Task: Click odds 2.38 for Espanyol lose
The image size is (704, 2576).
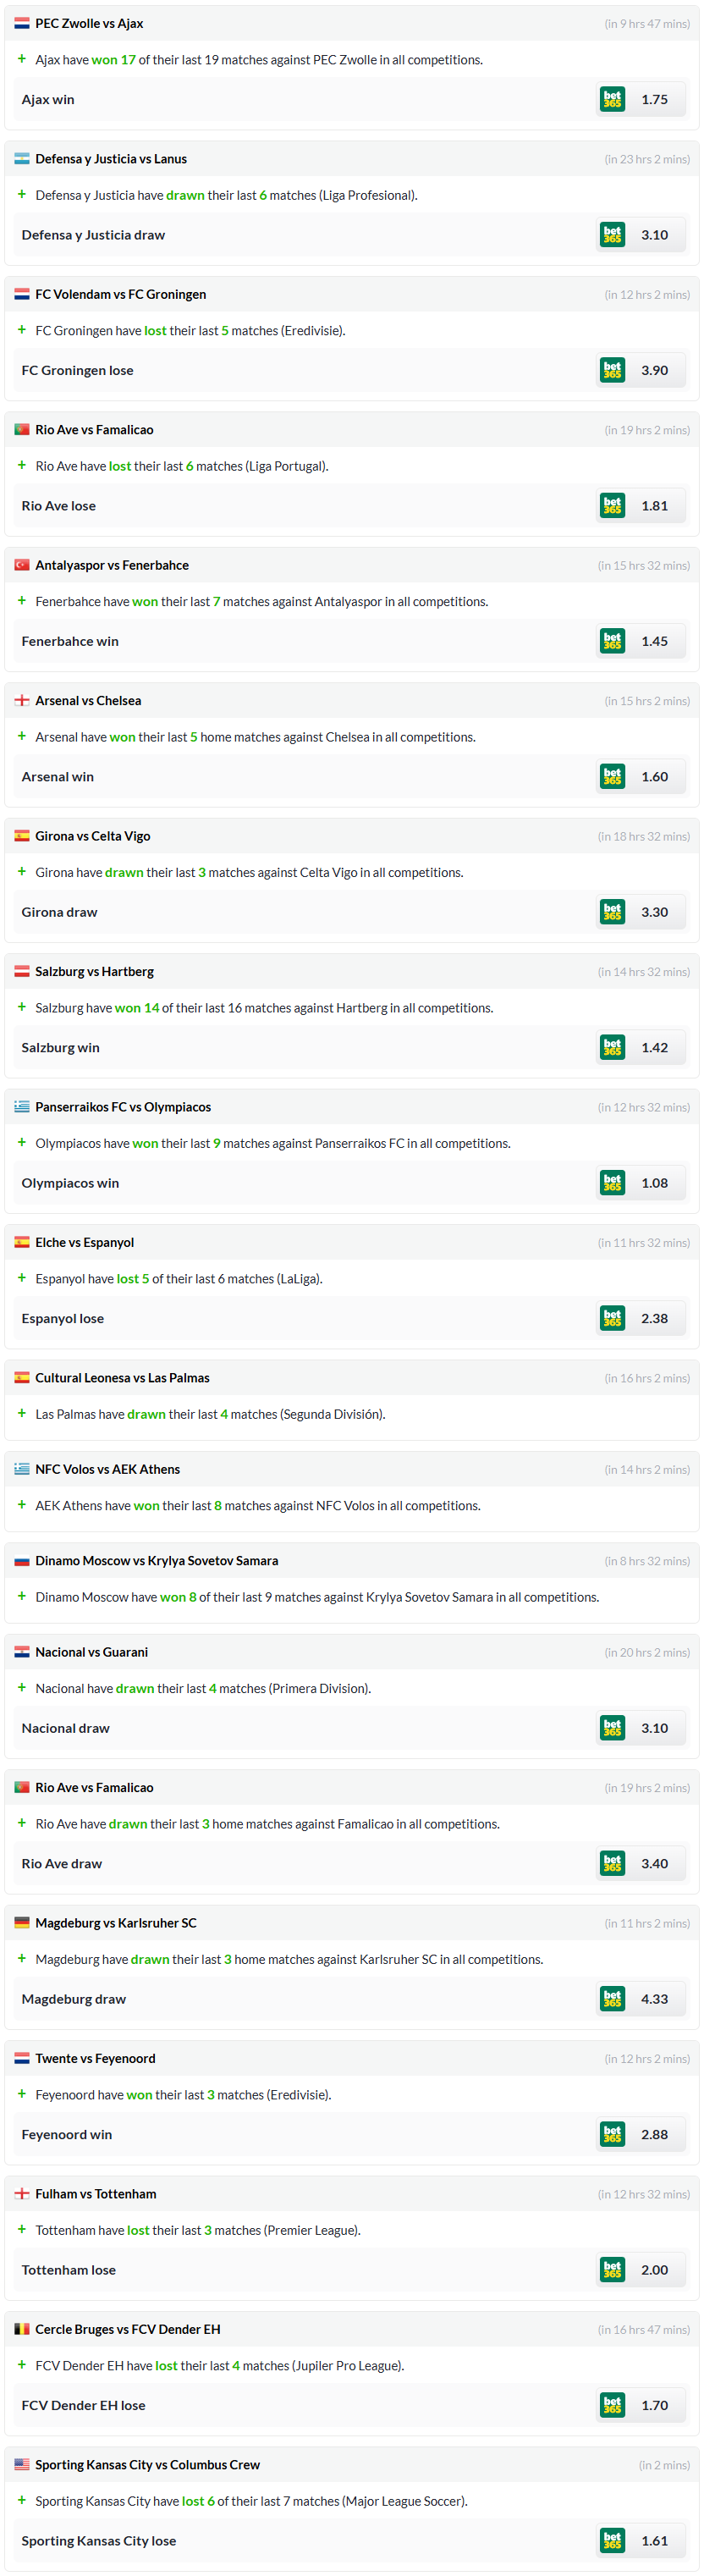Action: coord(655,1319)
